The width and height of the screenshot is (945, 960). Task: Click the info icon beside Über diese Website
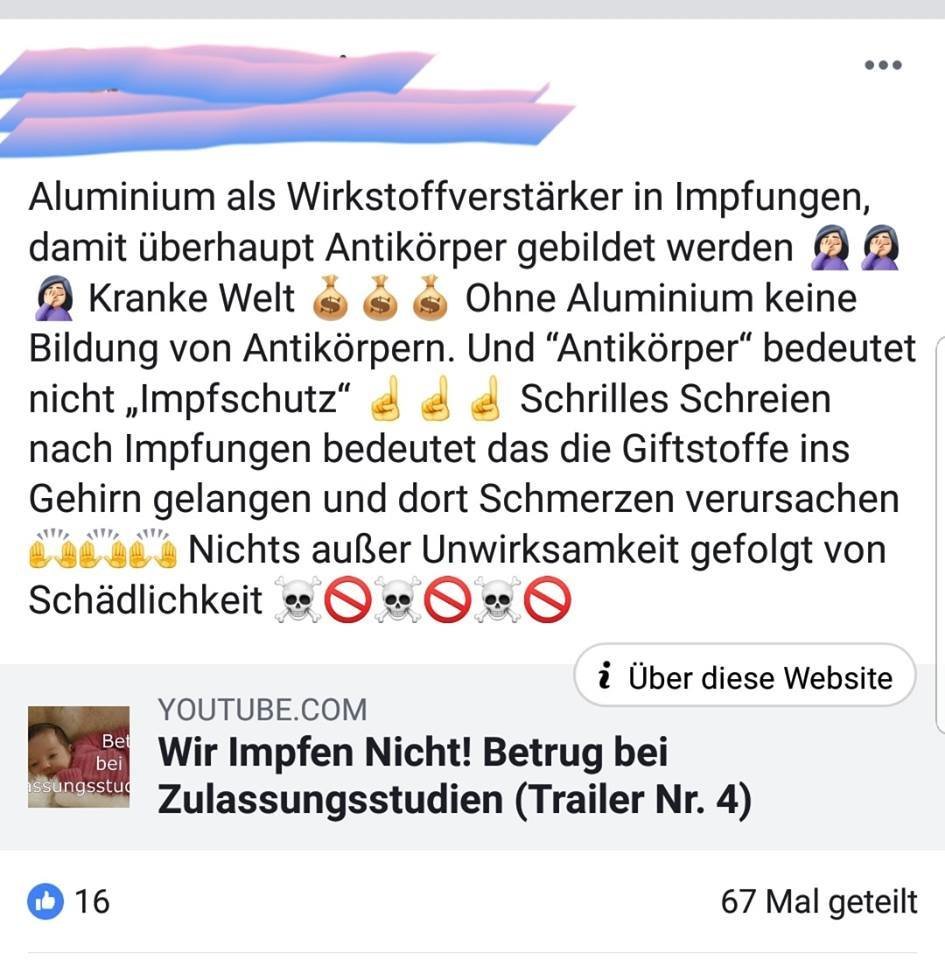tap(605, 676)
